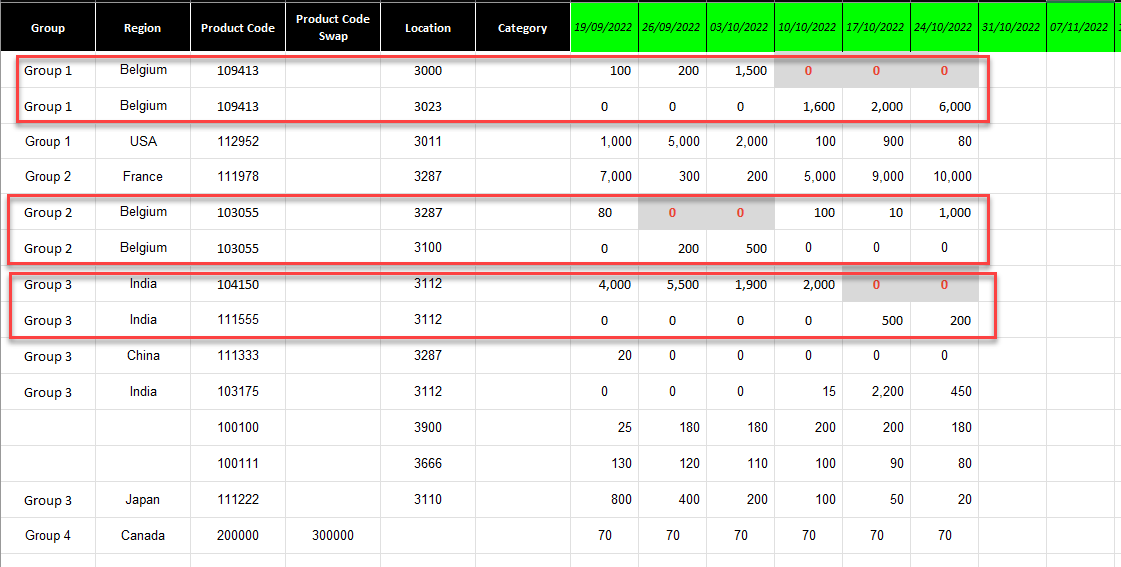Select the cell with value 1,500
The height and width of the screenshot is (567, 1121).
coord(740,70)
